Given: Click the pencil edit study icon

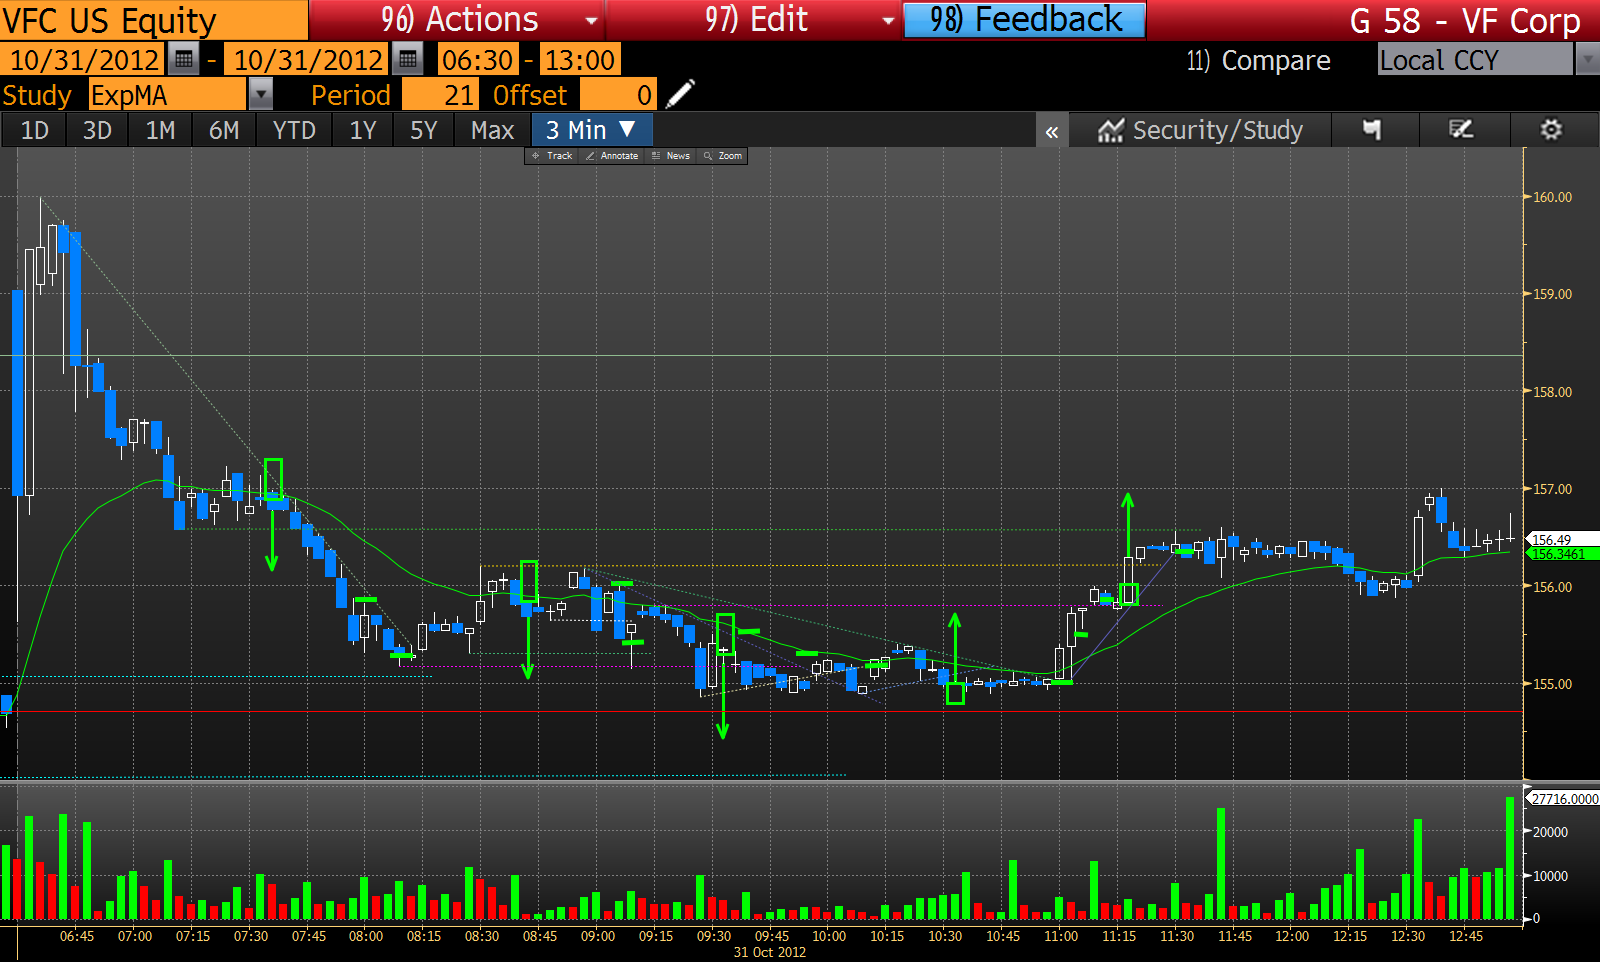Looking at the screenshot, I should pos(680,95).
